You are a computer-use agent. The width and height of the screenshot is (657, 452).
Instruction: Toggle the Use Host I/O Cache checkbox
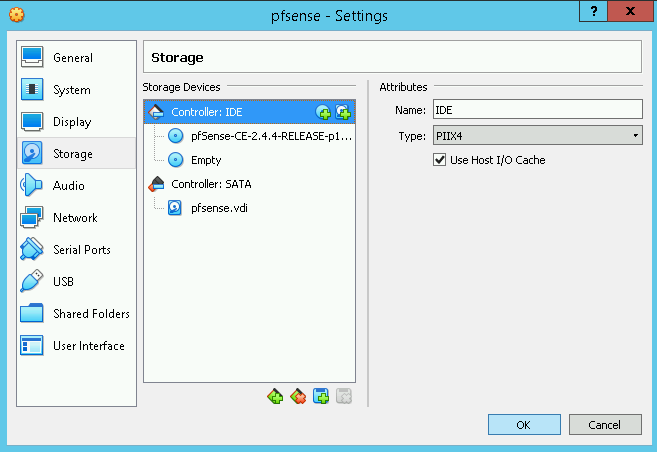point(440,160)
